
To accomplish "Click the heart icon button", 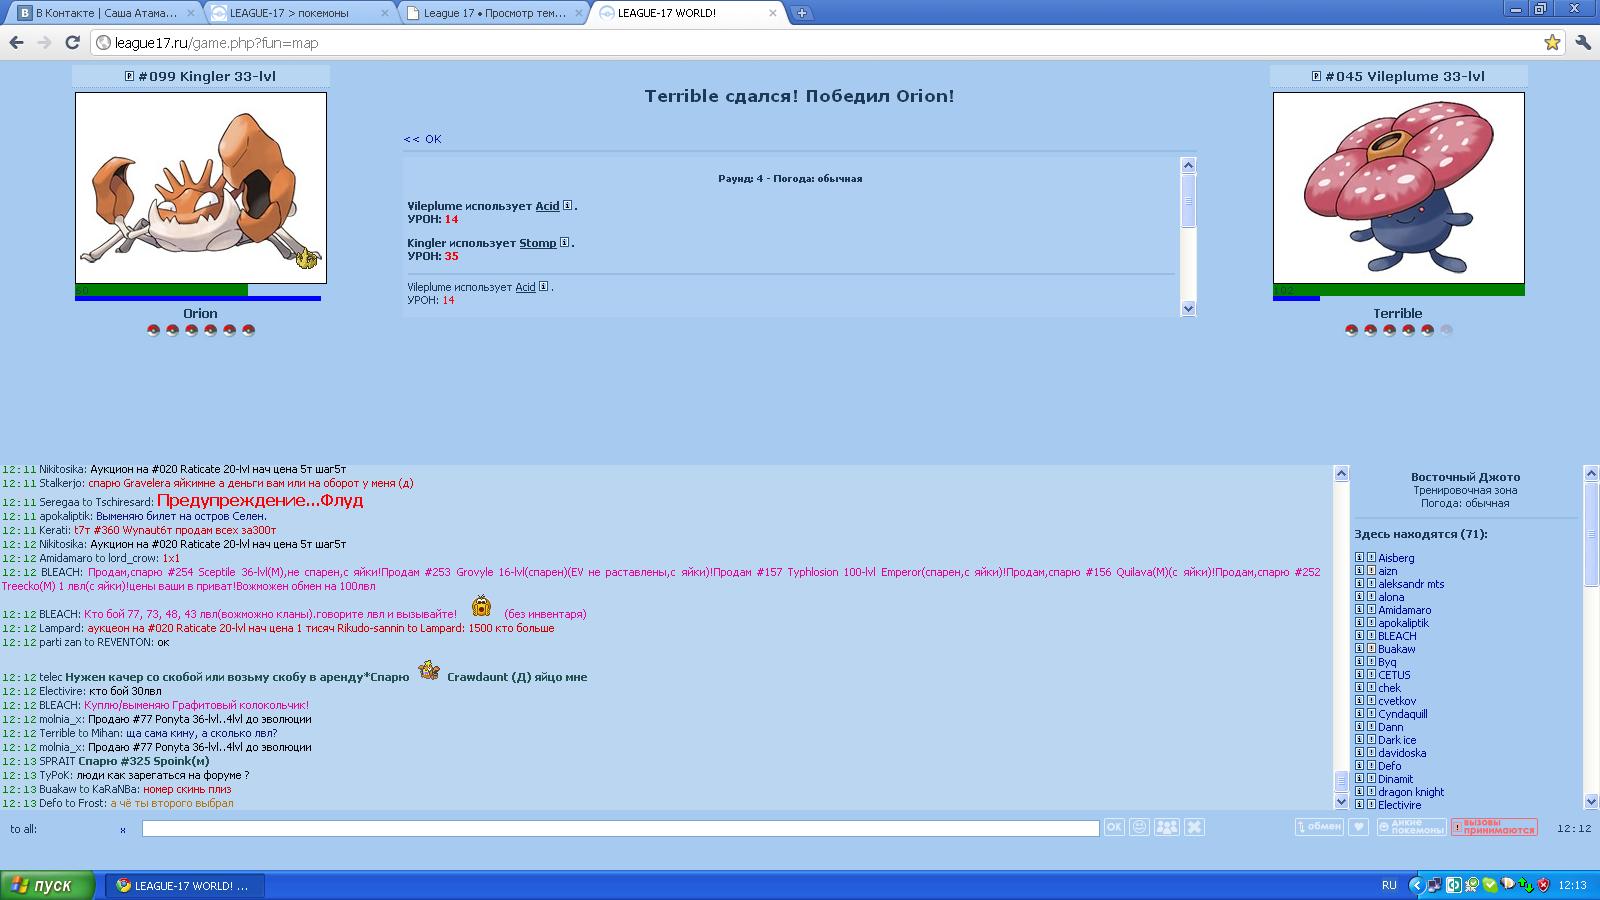I will coord(1358,827).
